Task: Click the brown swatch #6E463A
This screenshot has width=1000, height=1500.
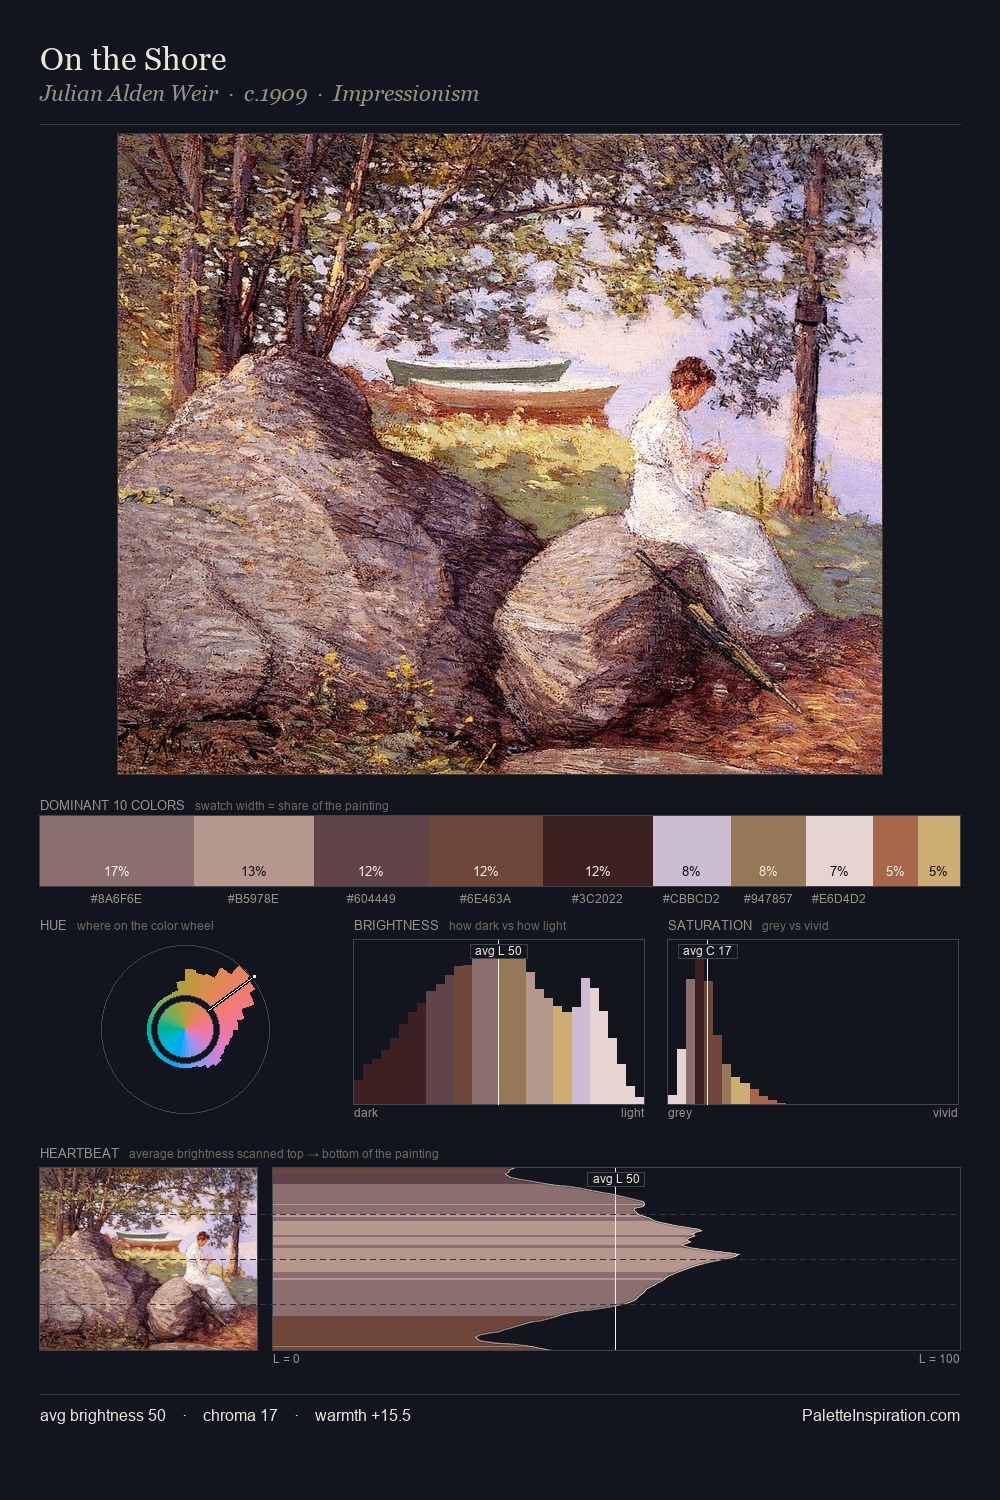Action: 486,851
